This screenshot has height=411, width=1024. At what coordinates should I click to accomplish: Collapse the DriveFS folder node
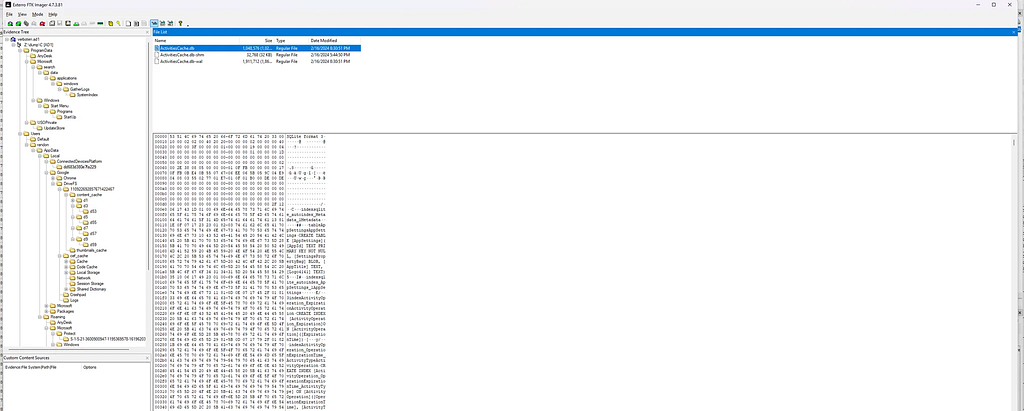pos(52,184)
